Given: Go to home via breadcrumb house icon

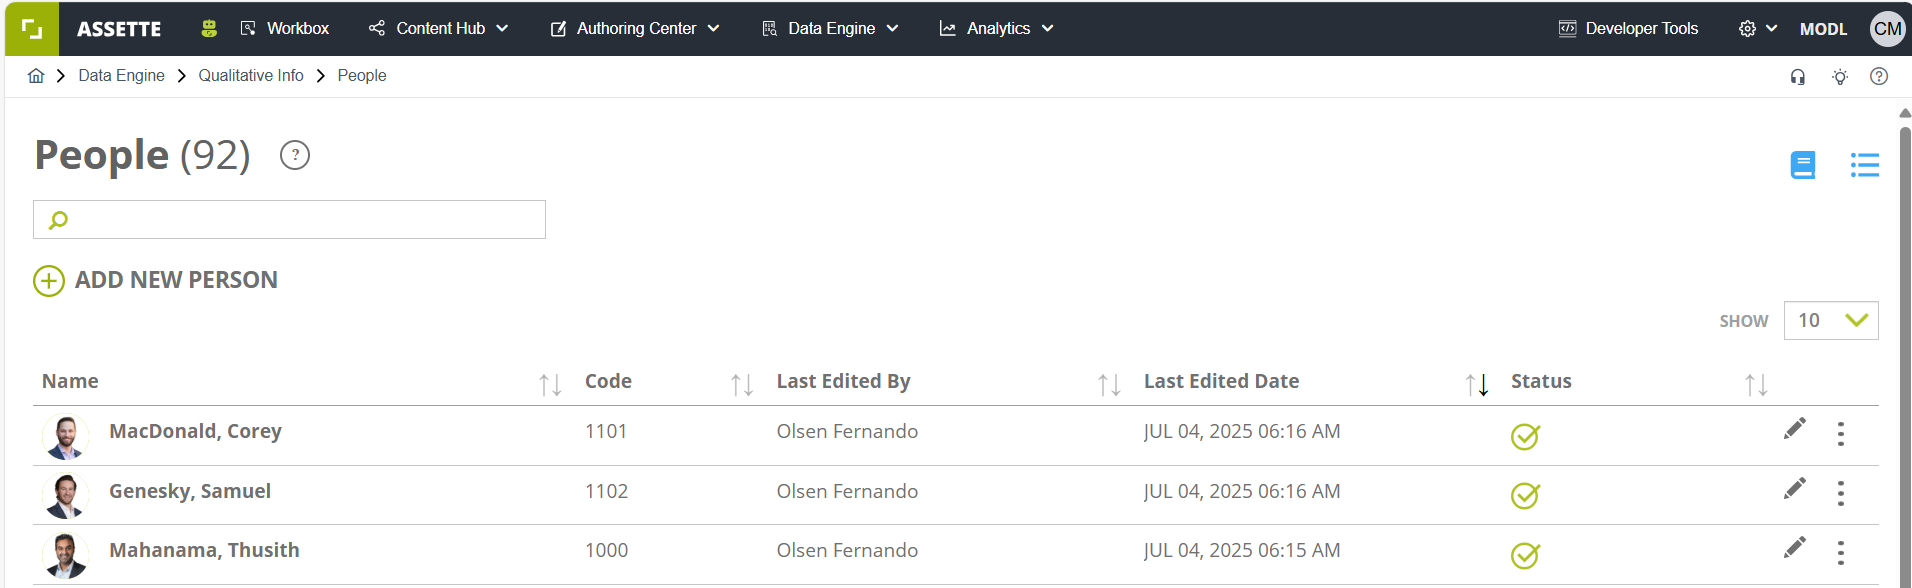Looking at the screenshot, I should tap(36, 76).
